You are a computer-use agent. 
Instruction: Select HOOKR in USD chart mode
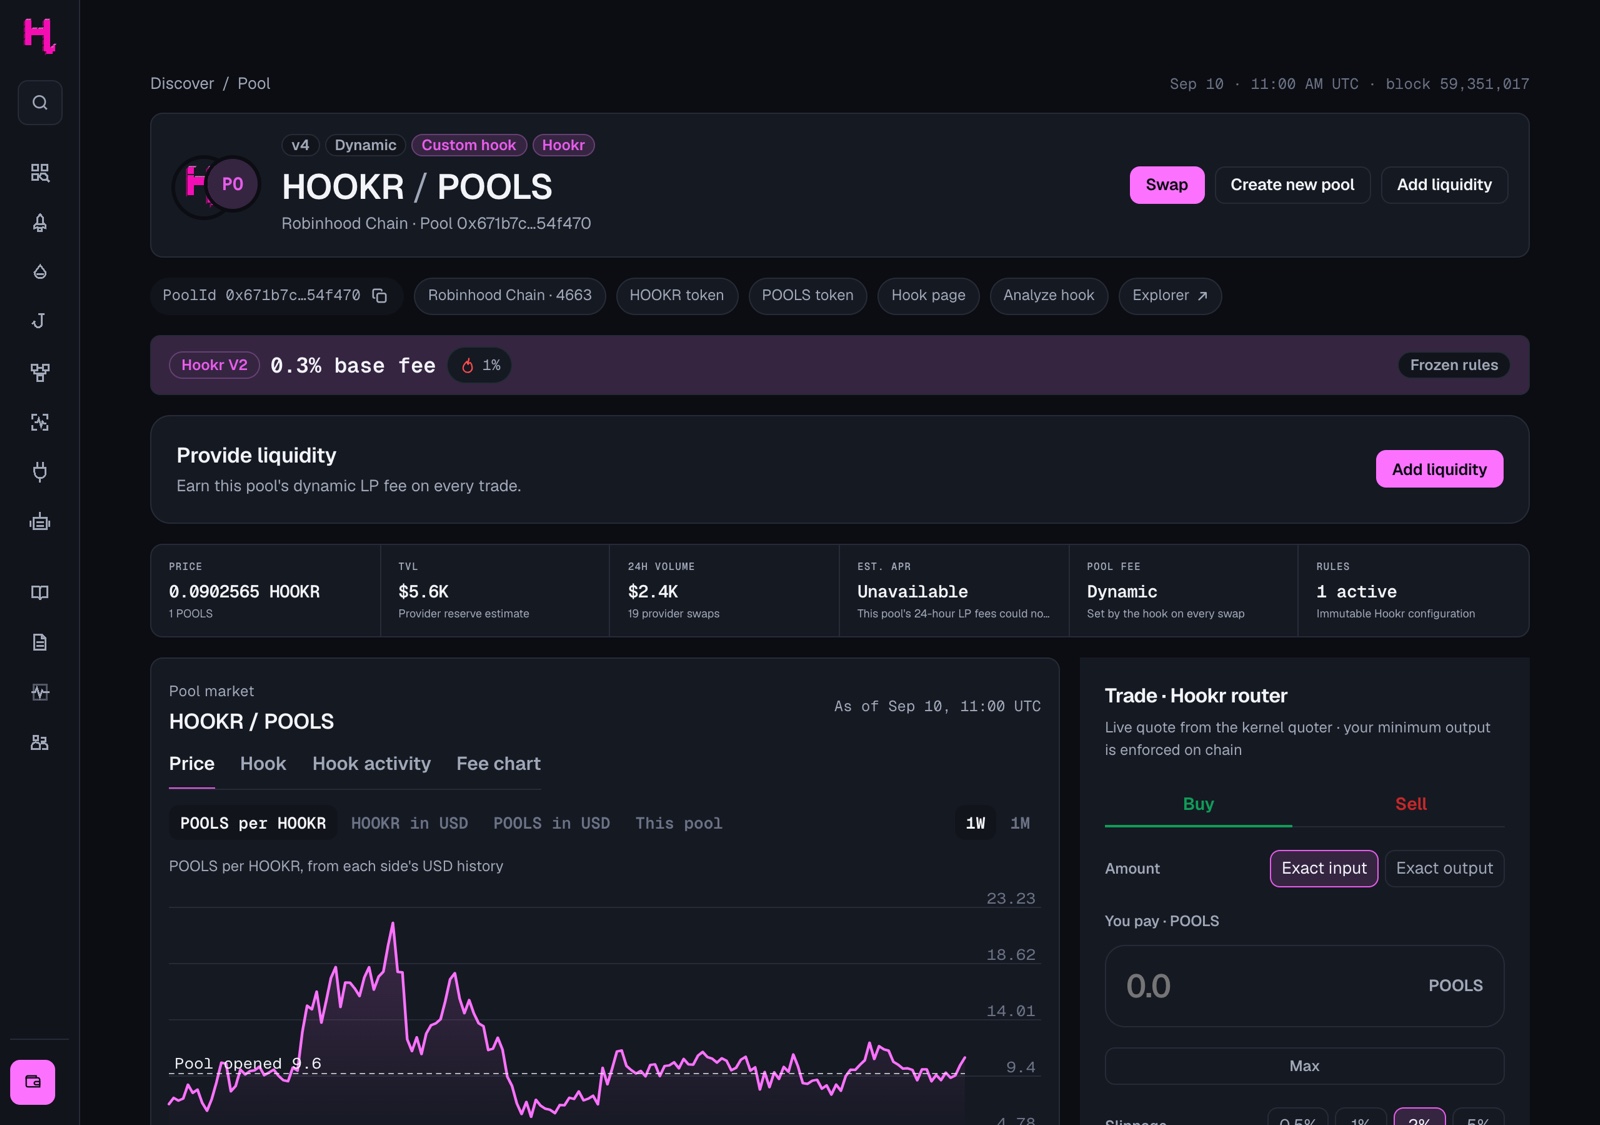click(x=409, y=823)
